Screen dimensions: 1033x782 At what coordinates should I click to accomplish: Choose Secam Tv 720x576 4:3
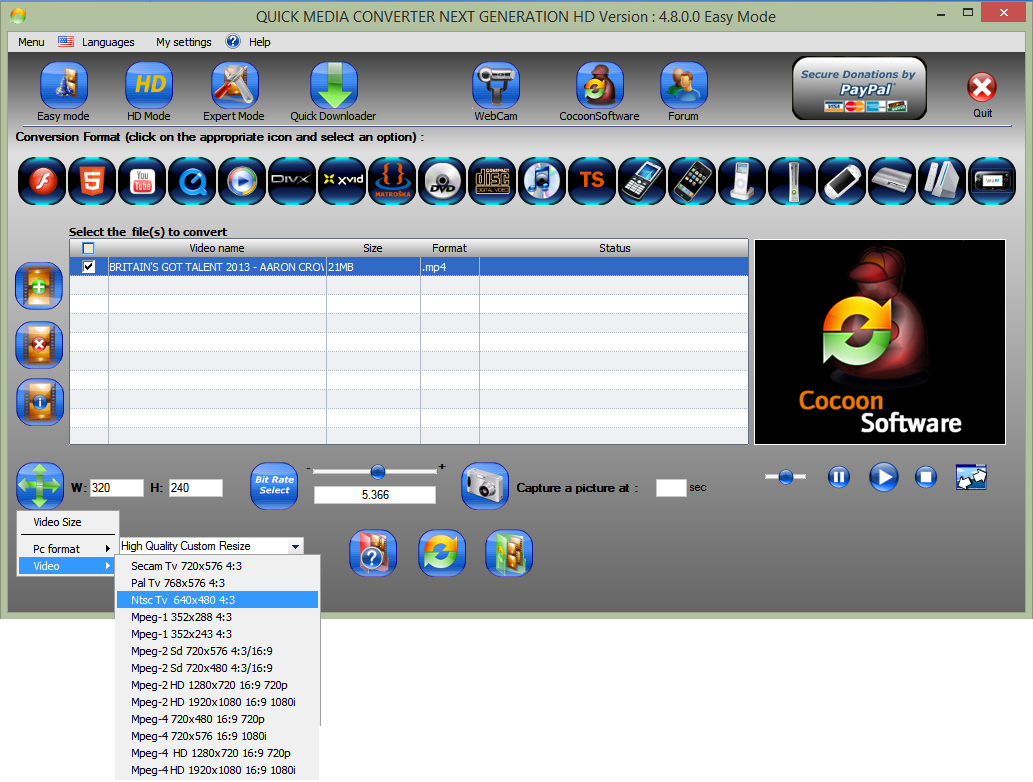pos(217,566)
